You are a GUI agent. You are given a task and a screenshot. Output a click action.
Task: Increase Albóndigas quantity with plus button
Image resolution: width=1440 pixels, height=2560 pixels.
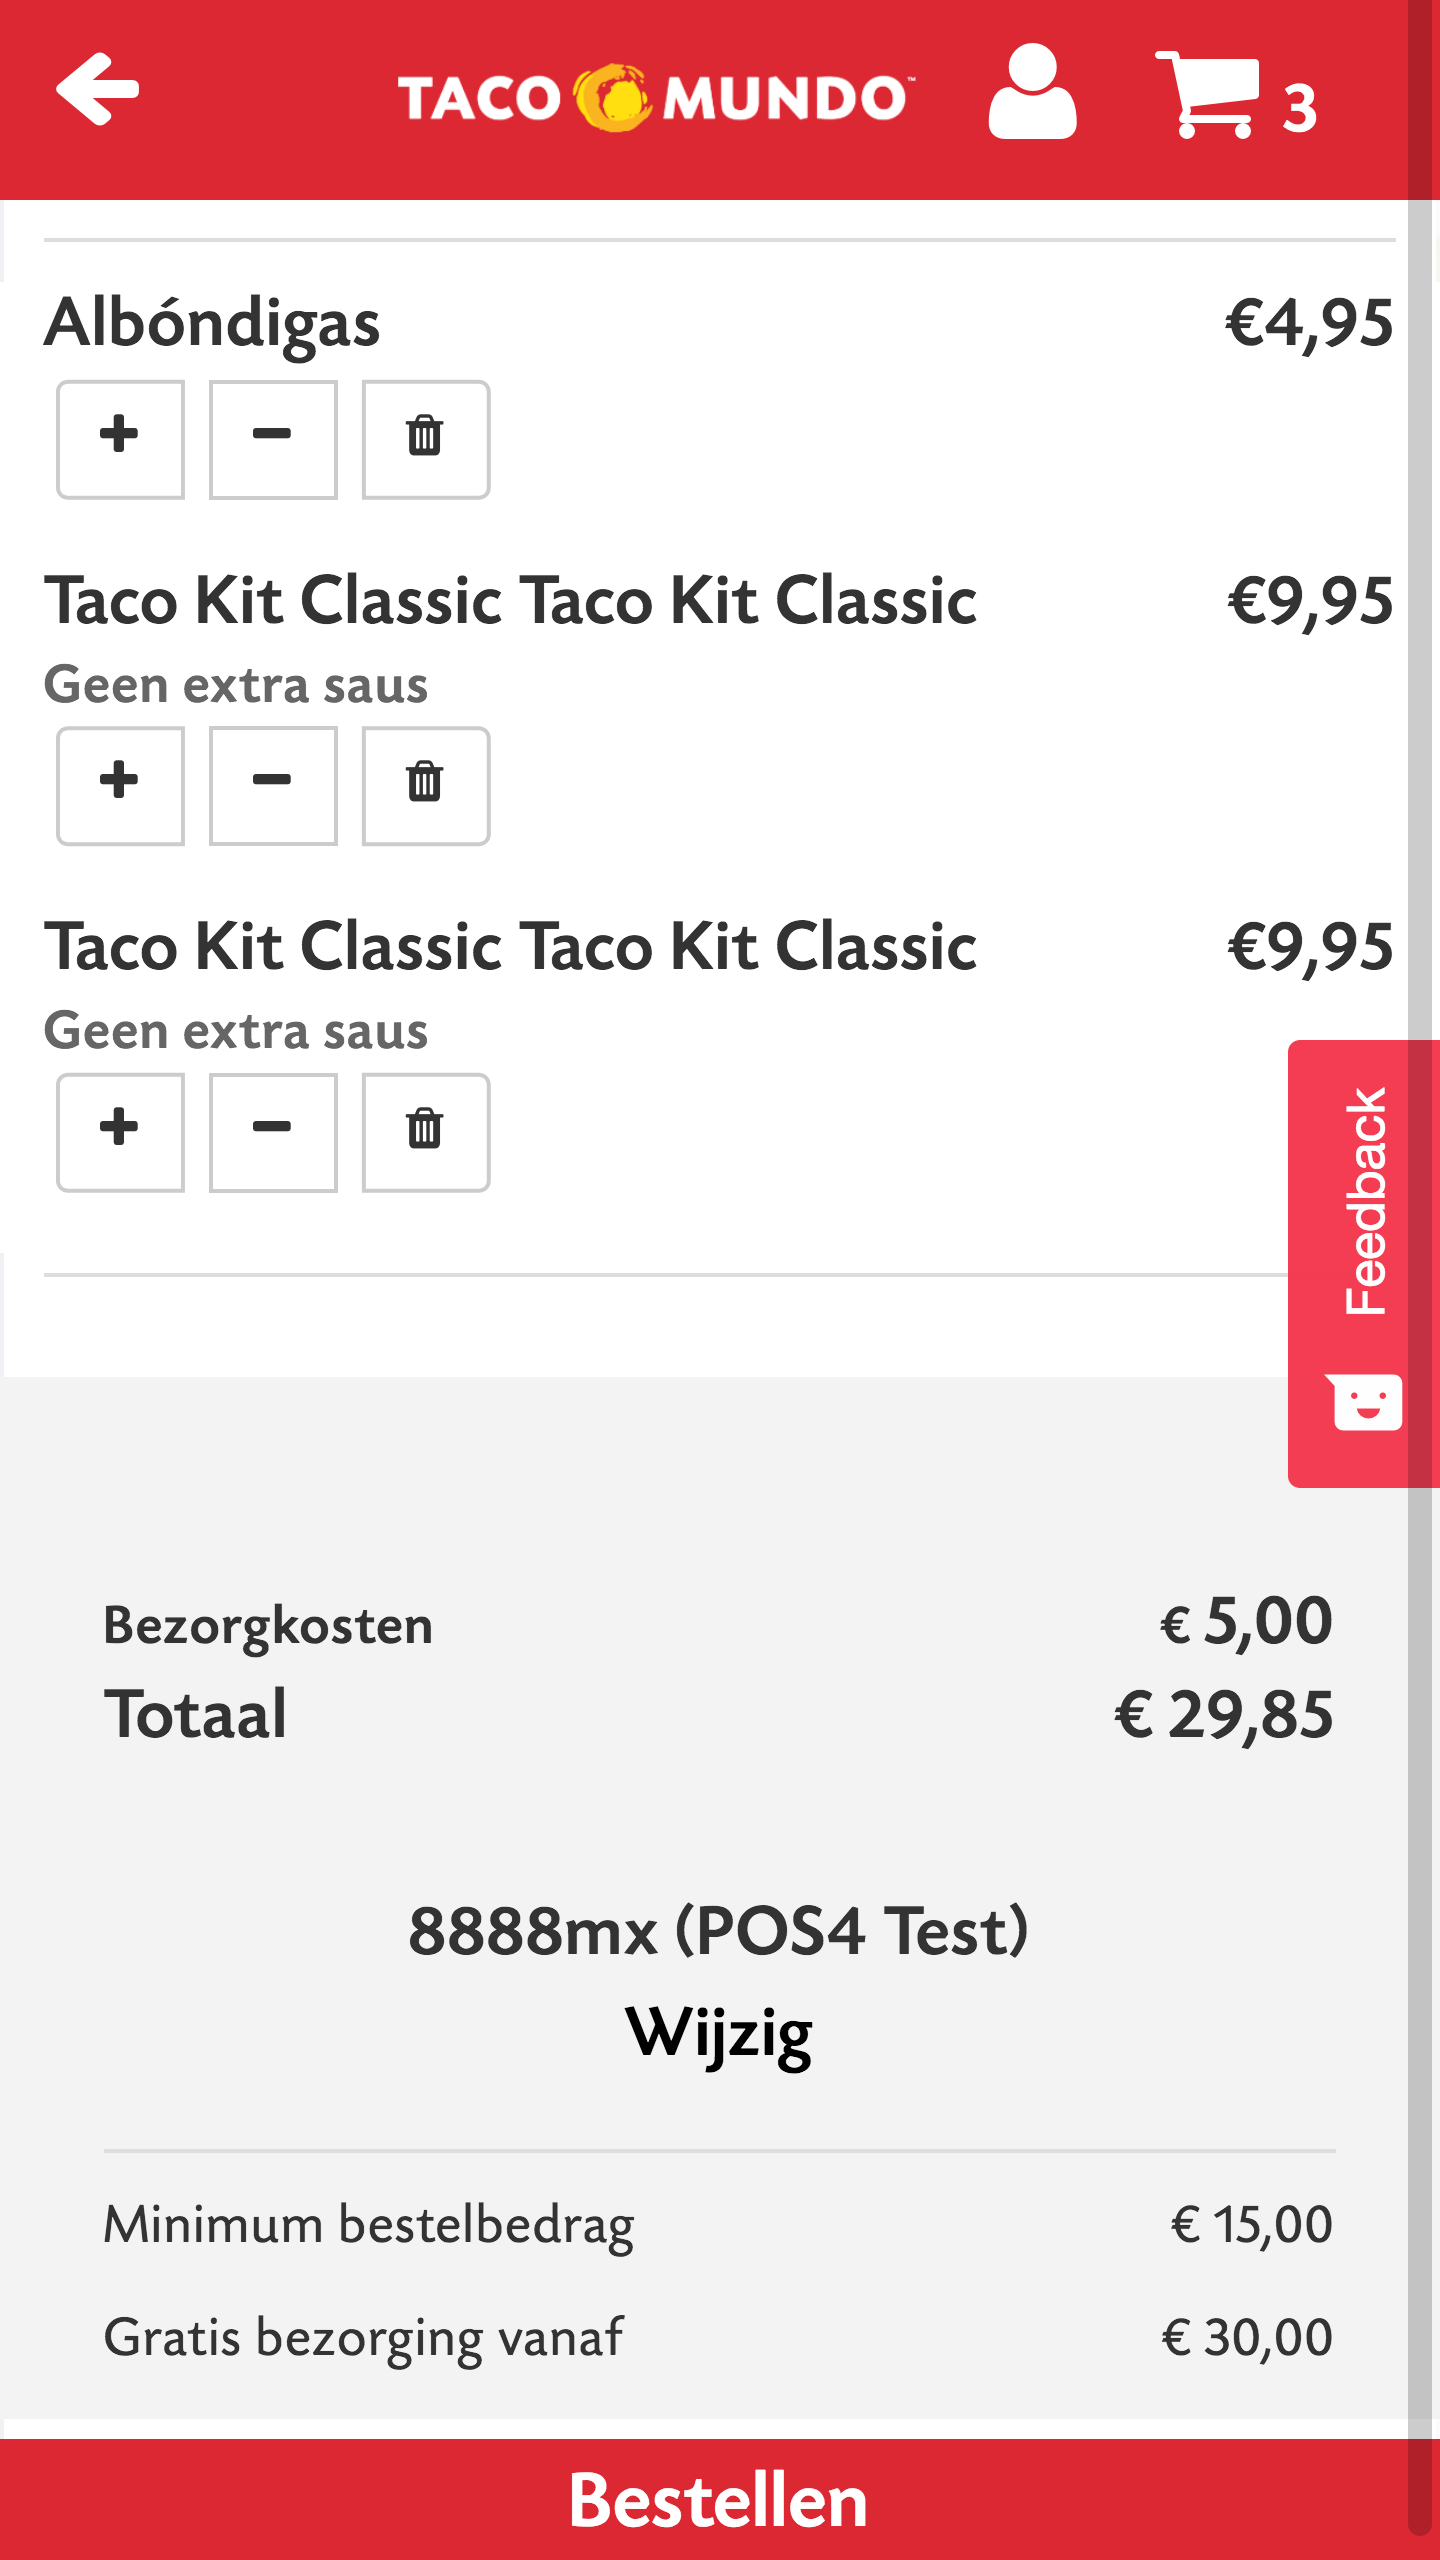(x=120, y=439)
